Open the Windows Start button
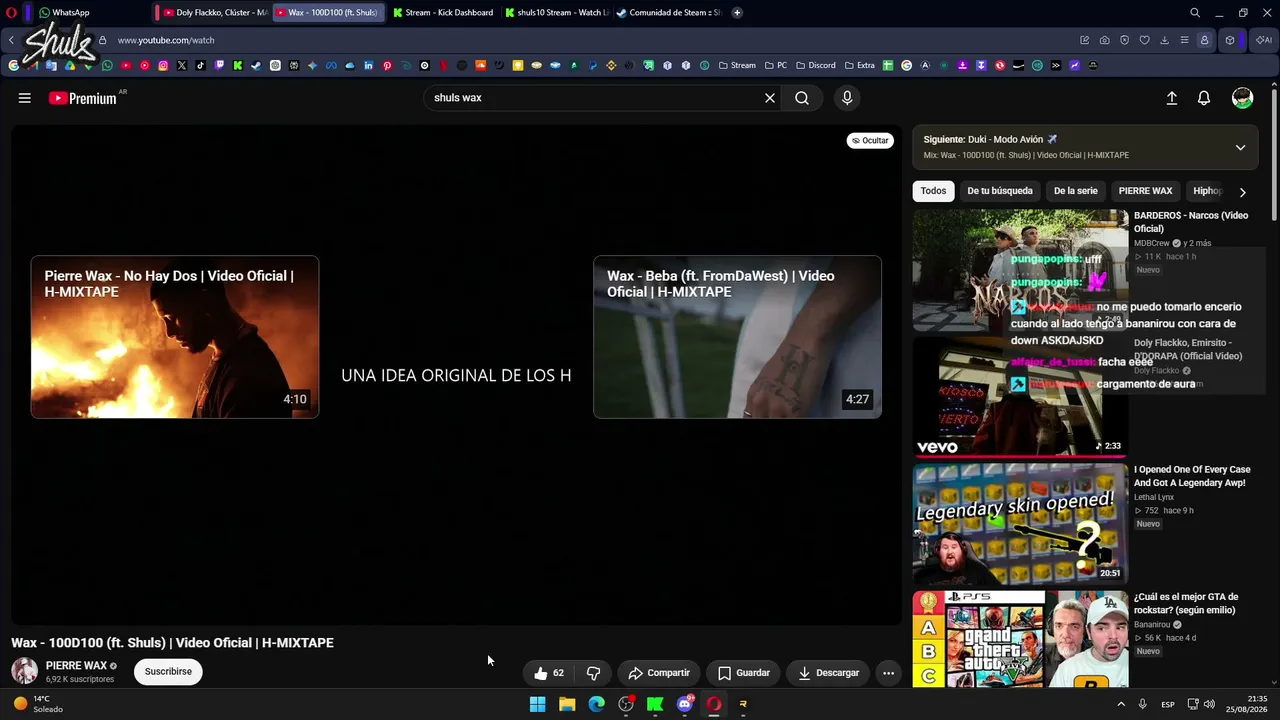 pos(537,704)
